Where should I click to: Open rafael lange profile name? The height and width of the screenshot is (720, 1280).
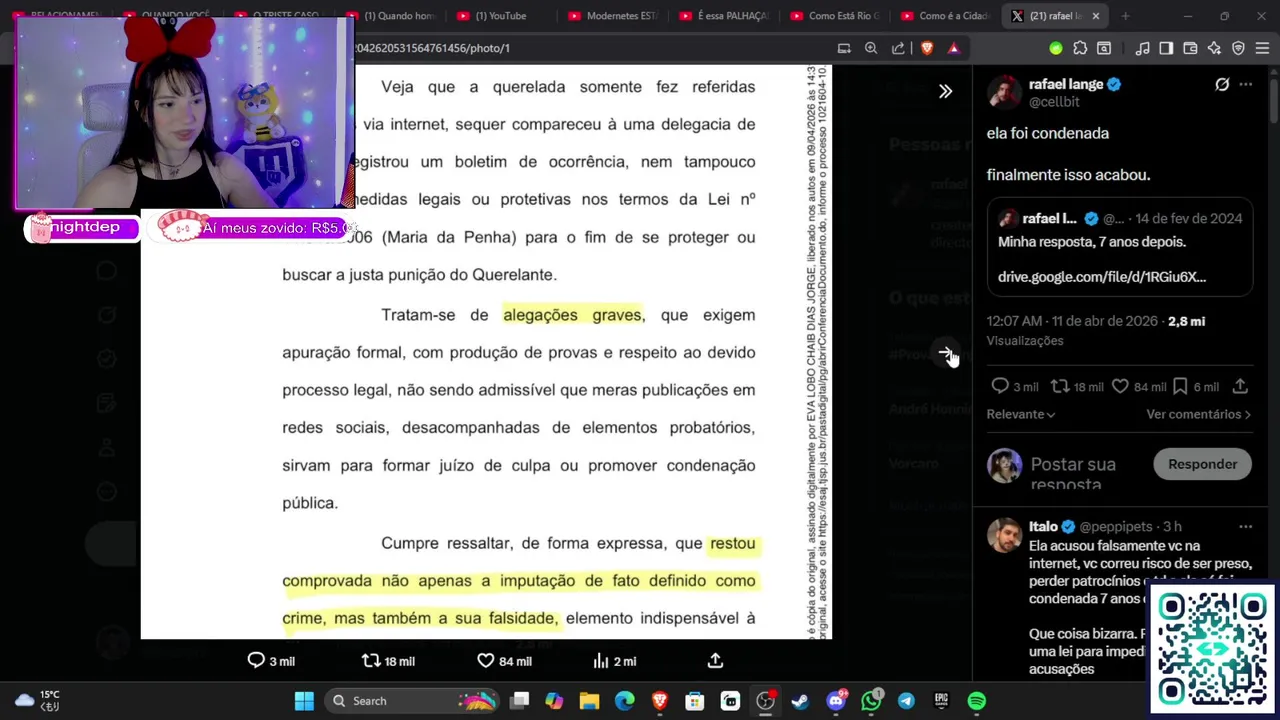coord(1066,84)
